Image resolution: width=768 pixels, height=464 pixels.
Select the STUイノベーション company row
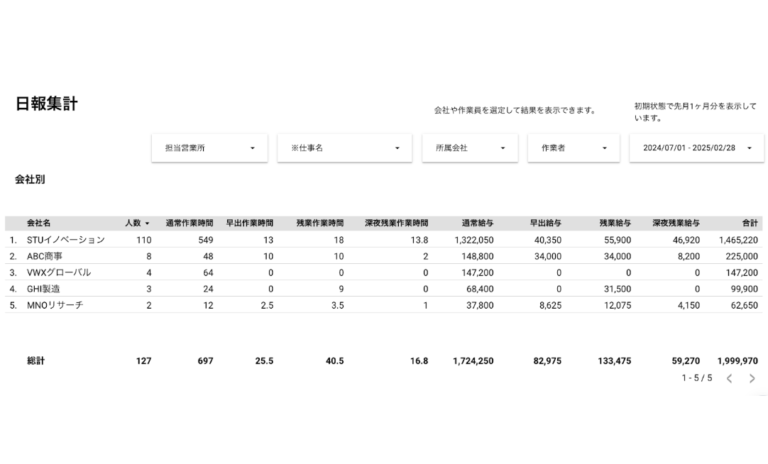(x=65, y=240)
